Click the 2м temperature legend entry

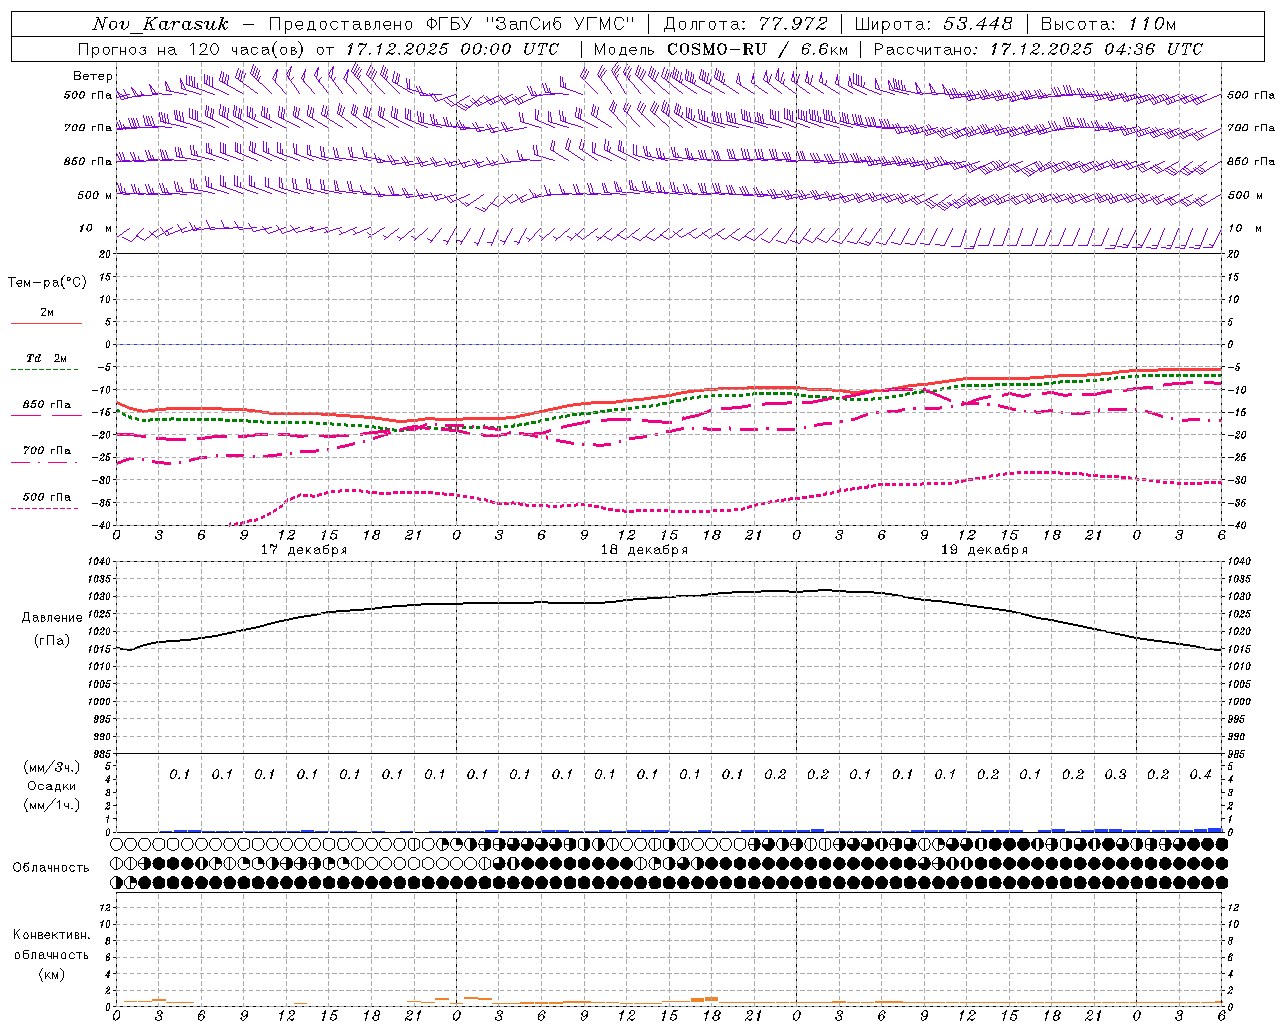tap(47, 313)
